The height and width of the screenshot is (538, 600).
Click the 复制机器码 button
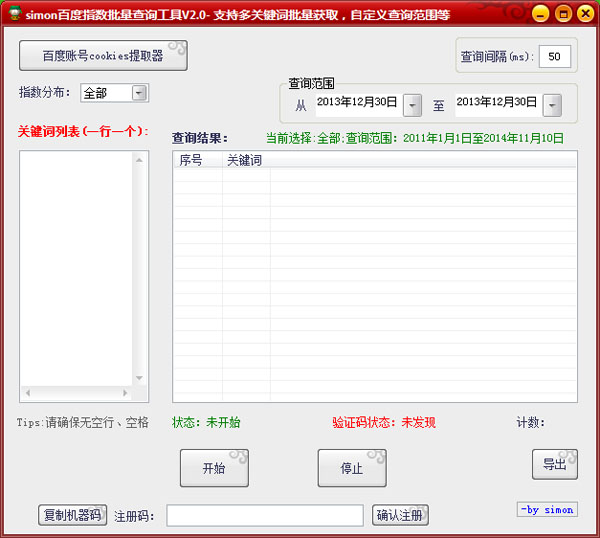72,515
